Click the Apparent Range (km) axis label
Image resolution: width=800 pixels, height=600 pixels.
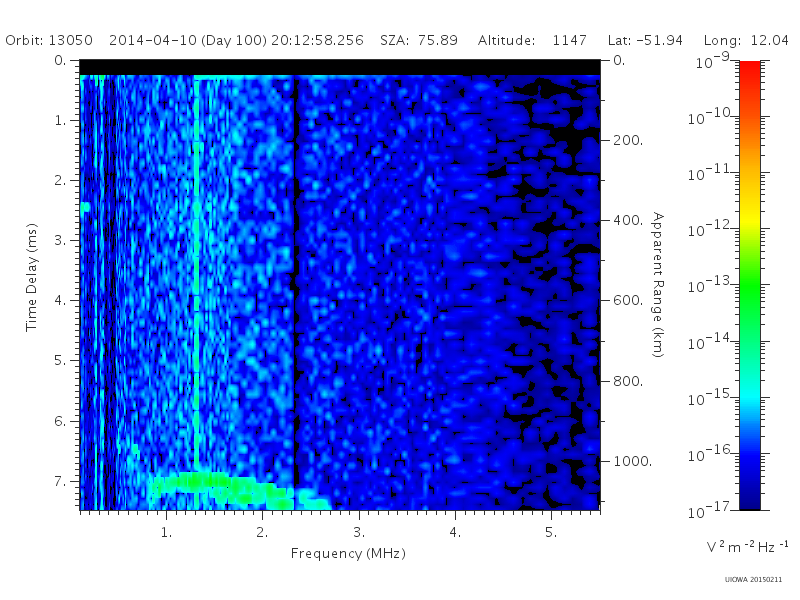[x=658, y=285]
